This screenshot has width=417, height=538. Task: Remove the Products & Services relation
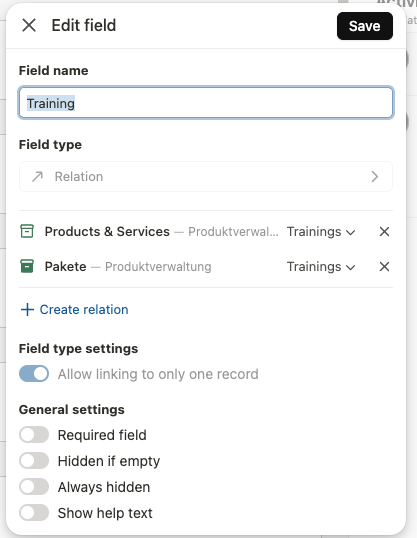tap(384, 232)
